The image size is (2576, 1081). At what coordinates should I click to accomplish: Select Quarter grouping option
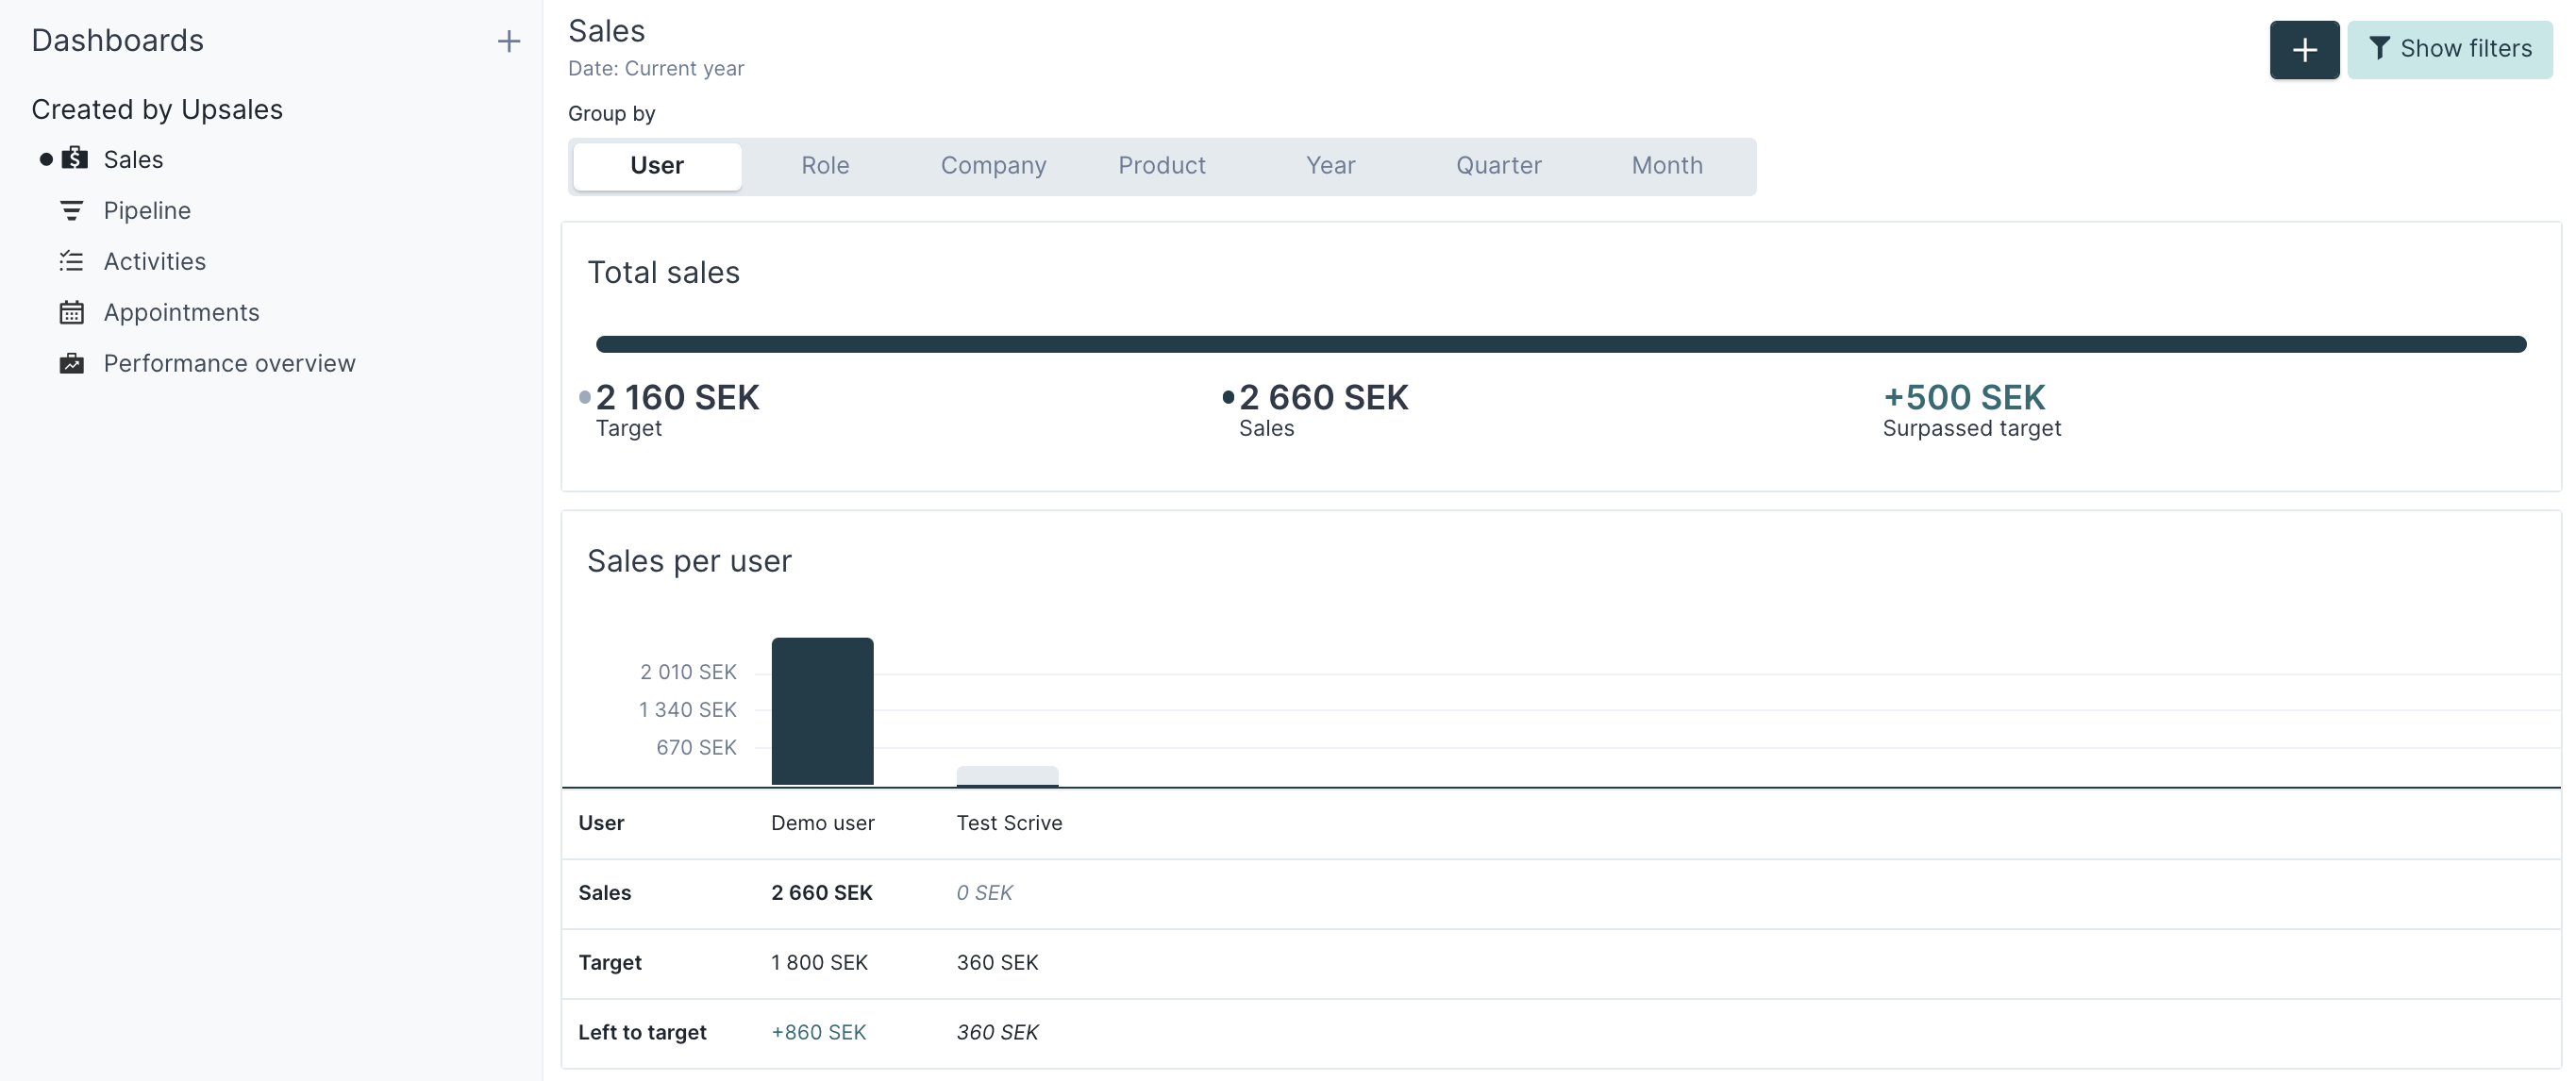[1498, 165]
